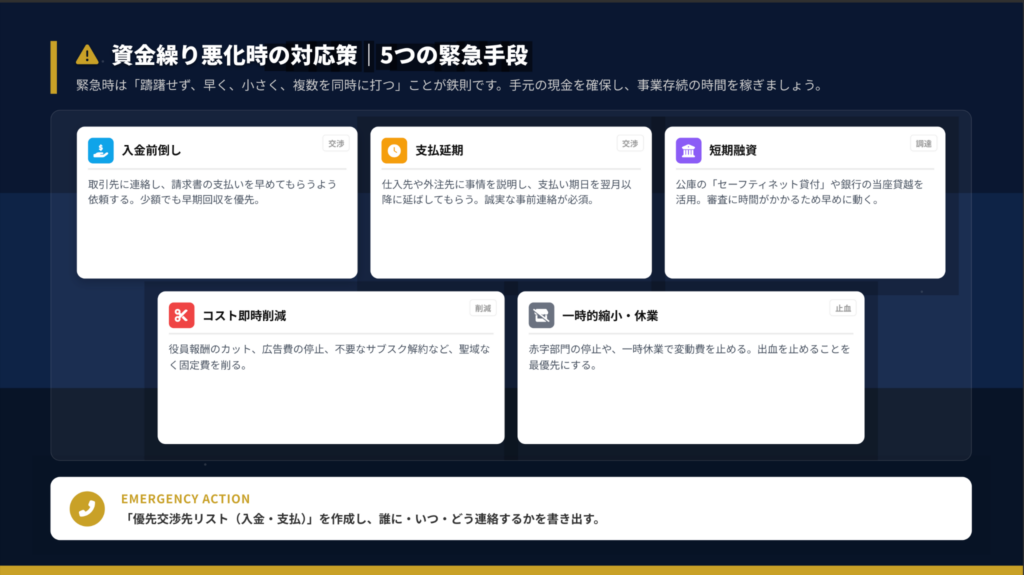Screen dimensions: 1024x575
Task: Select the red scissors icon for コスト即時削減
Action: point(181,315)
